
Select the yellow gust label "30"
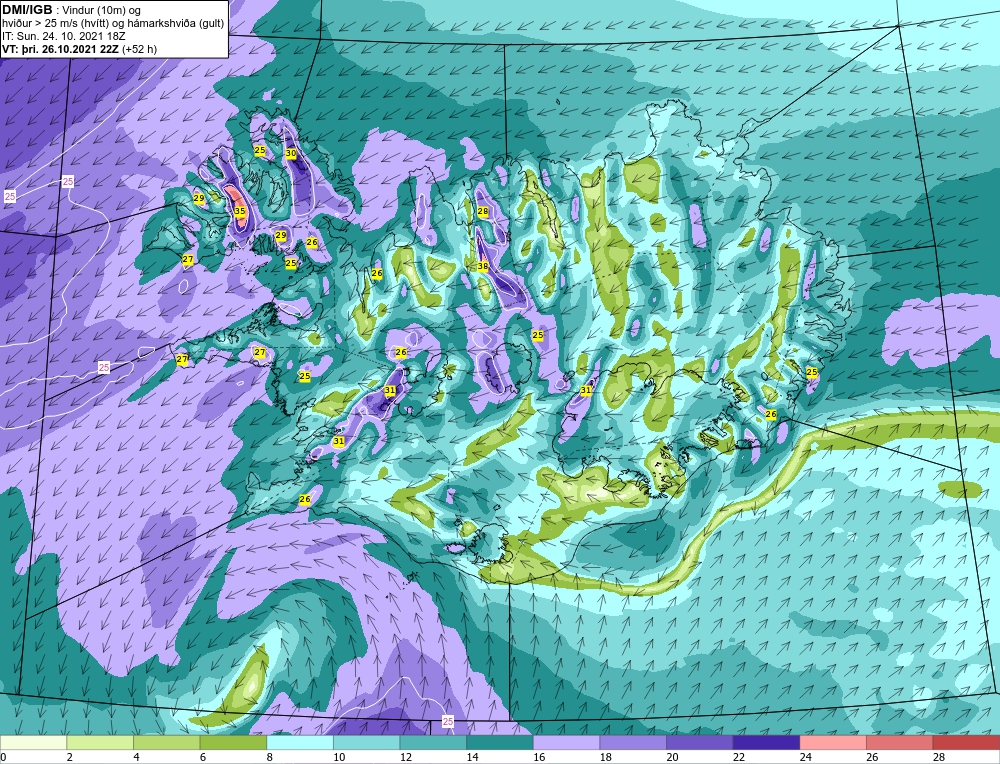point(291,154)
